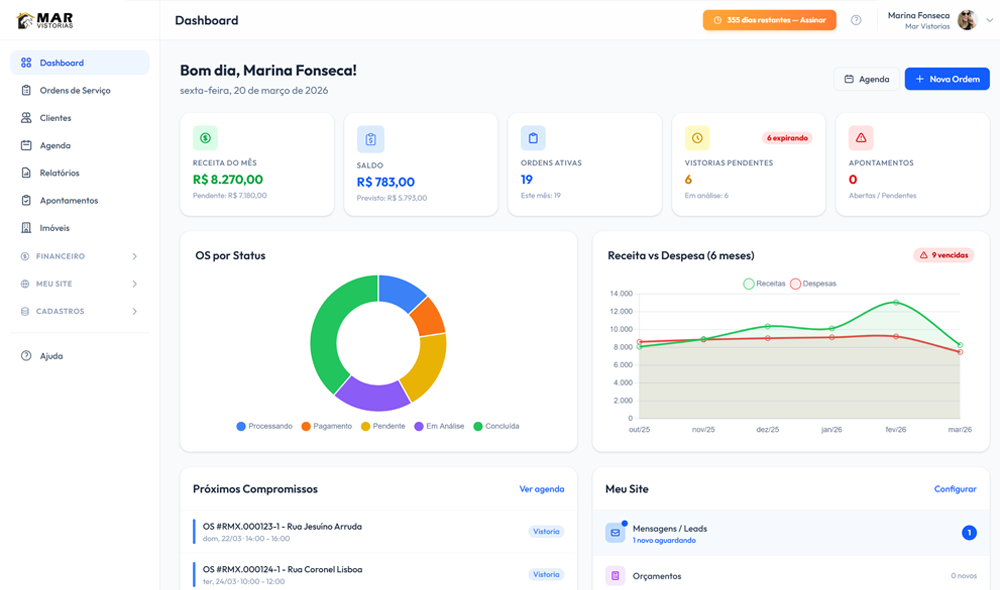Open the Ver agenda link

click(541, 489)
